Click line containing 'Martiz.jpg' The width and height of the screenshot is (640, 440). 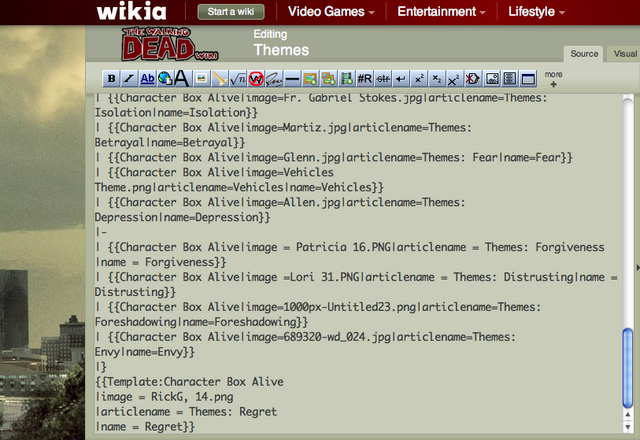pyautogui.click(x=283, y=128)
